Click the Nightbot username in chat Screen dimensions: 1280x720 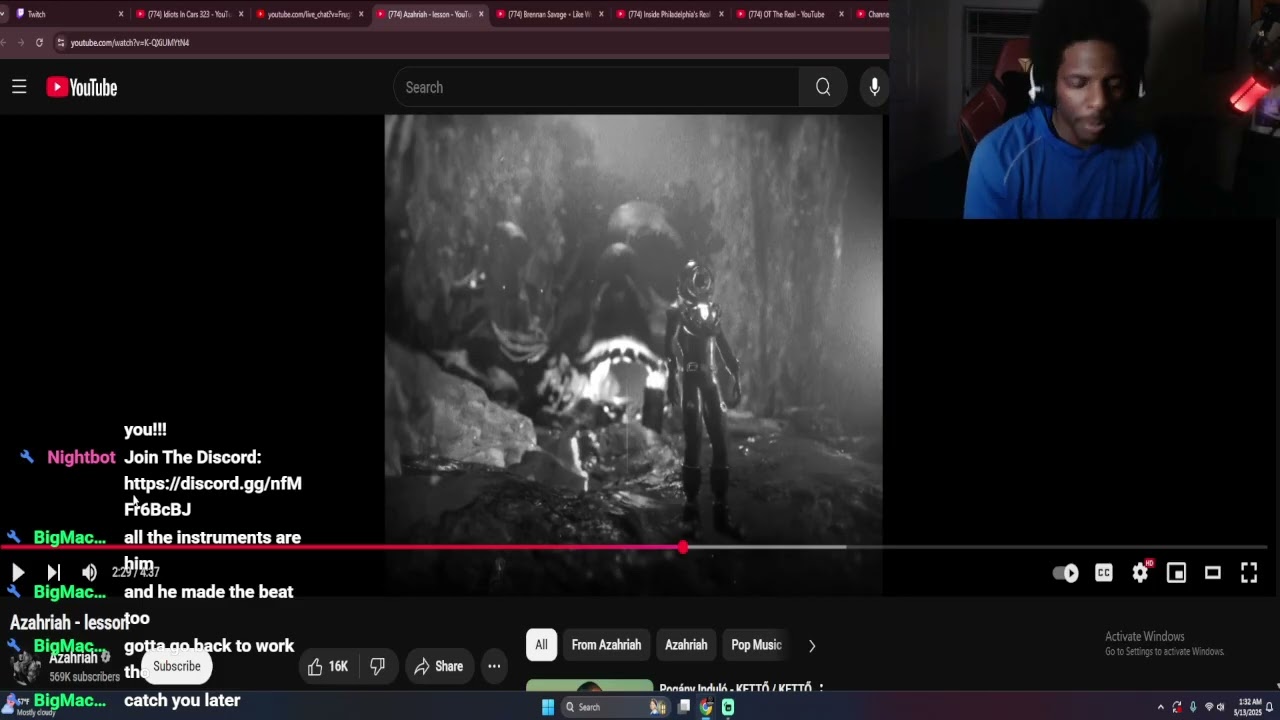coord(81,457)
